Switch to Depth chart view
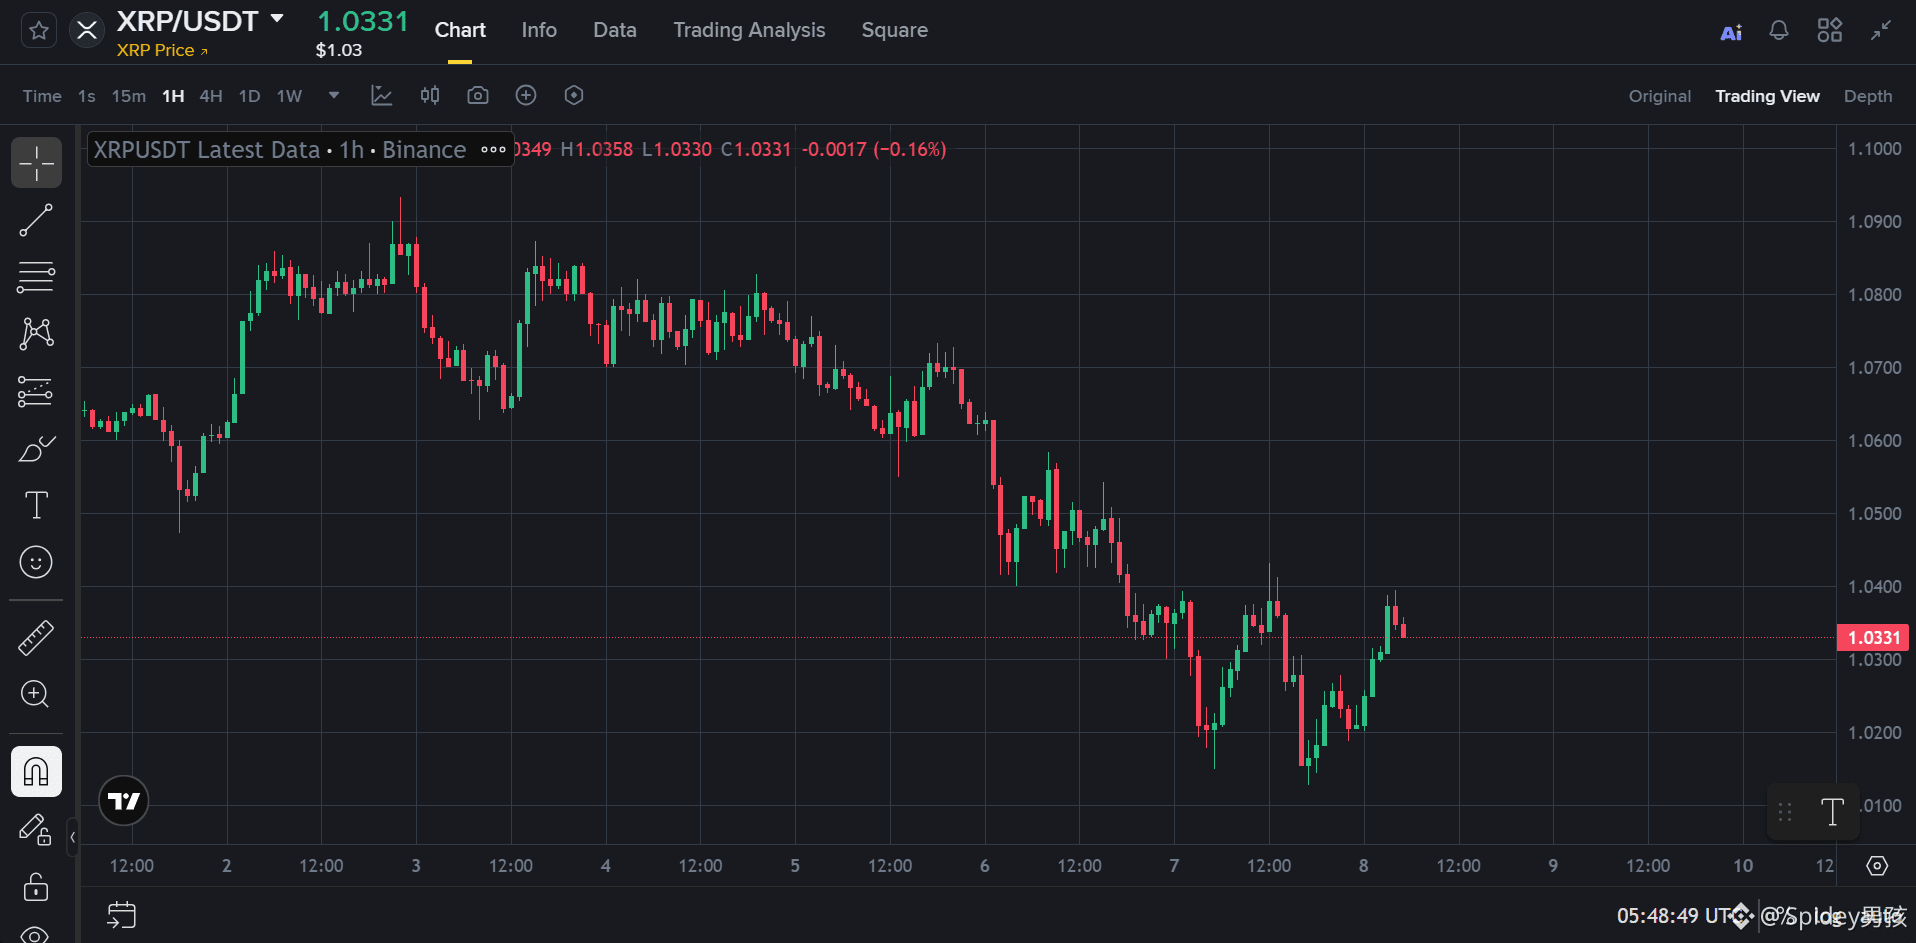This screenshot has height=943, width=1916. pyautogui.click(x=1868, y=96)
